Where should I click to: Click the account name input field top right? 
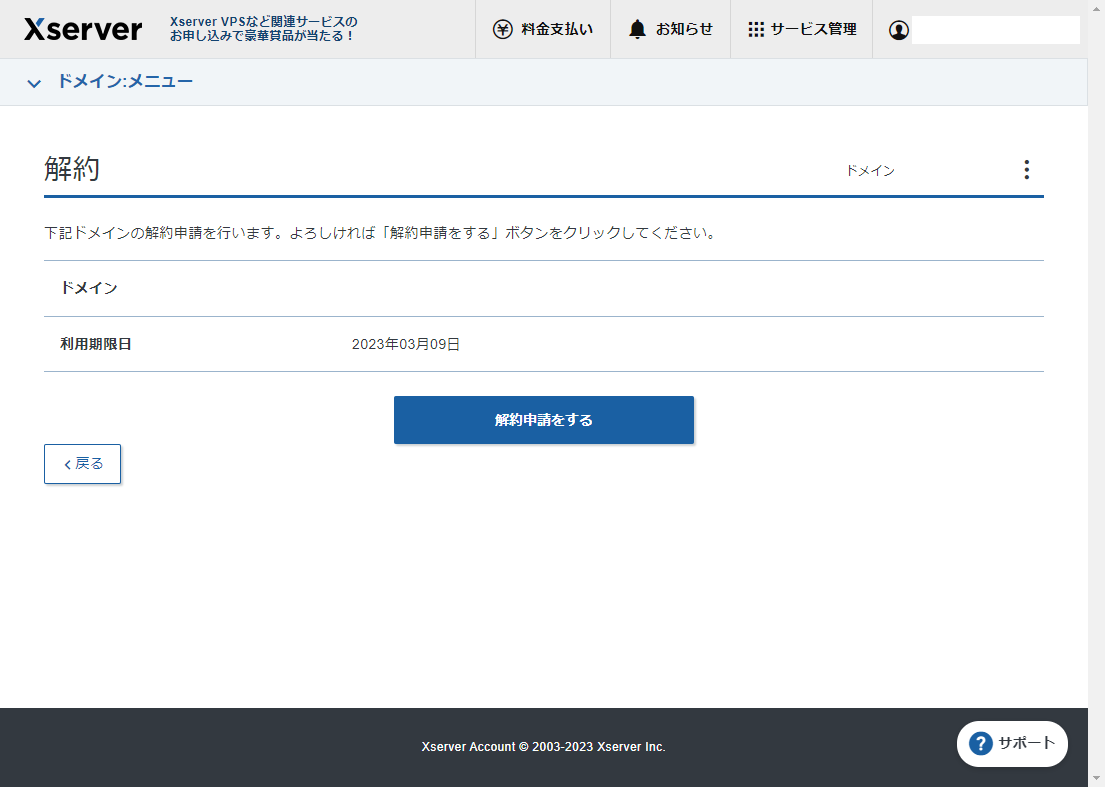click(x=996, y=29)
